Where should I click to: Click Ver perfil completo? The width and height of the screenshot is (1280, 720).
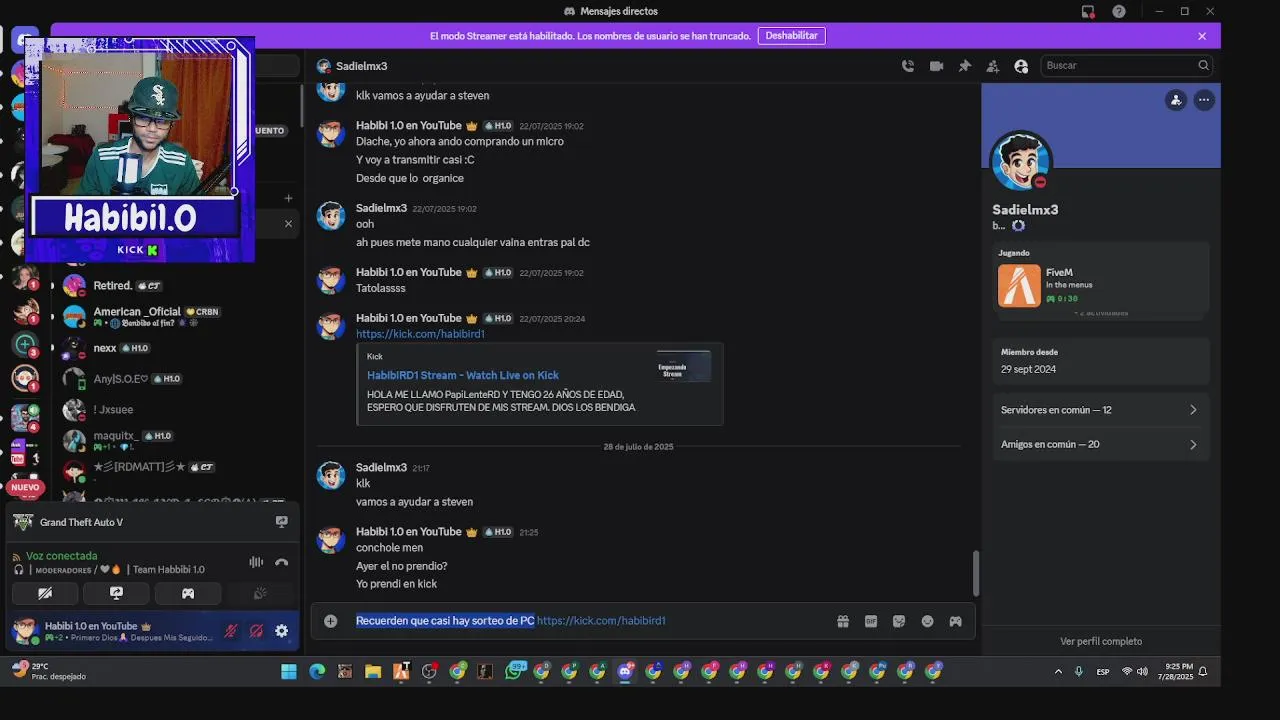click(x=1101, y=641)
